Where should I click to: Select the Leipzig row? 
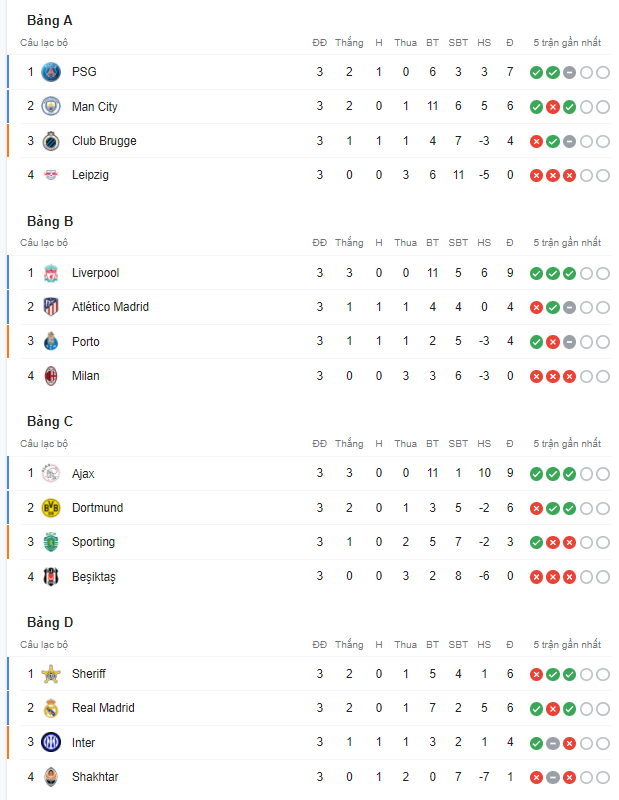tap(309, 175)
